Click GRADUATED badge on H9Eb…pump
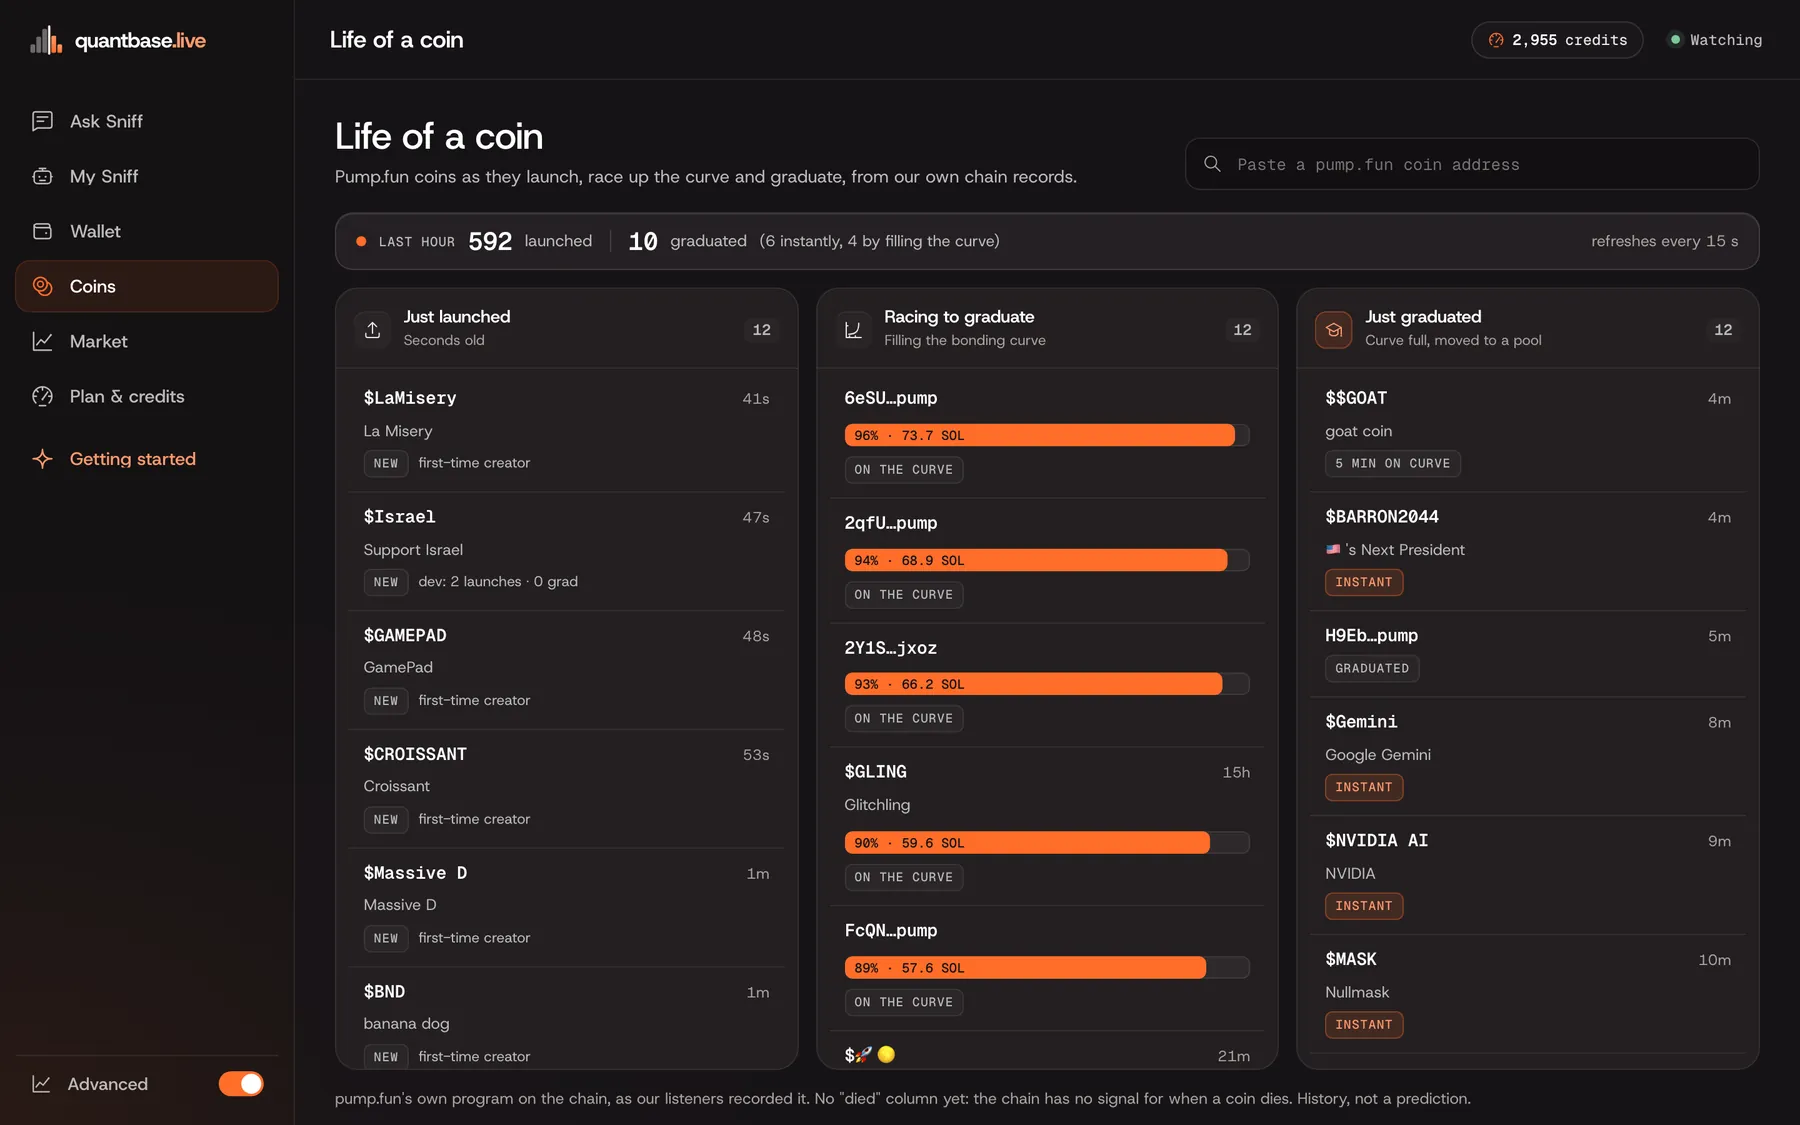Viewport: 1800px width, 1125px height. click(1372, 668)
